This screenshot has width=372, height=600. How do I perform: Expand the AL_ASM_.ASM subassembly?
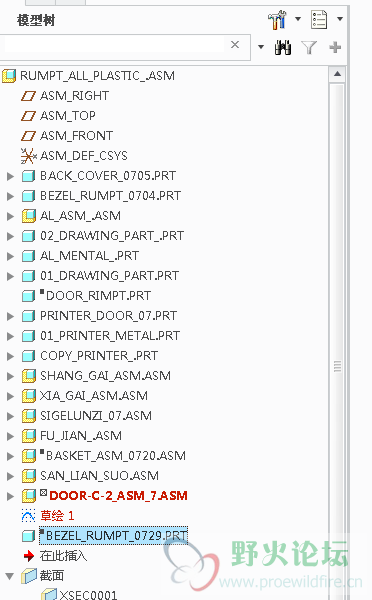pos(10,216)
